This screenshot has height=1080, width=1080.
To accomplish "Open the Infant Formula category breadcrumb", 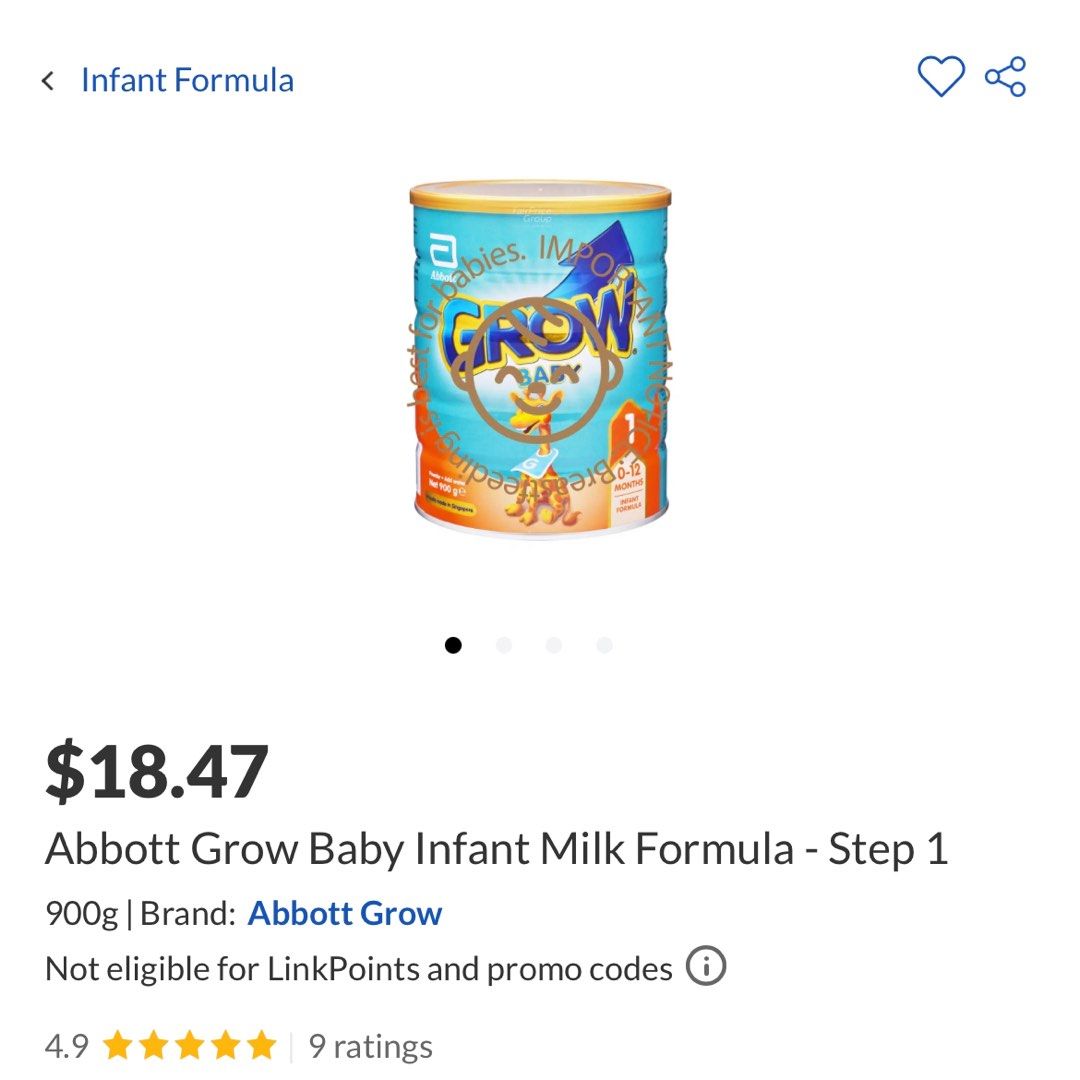I will coord(188,80).
